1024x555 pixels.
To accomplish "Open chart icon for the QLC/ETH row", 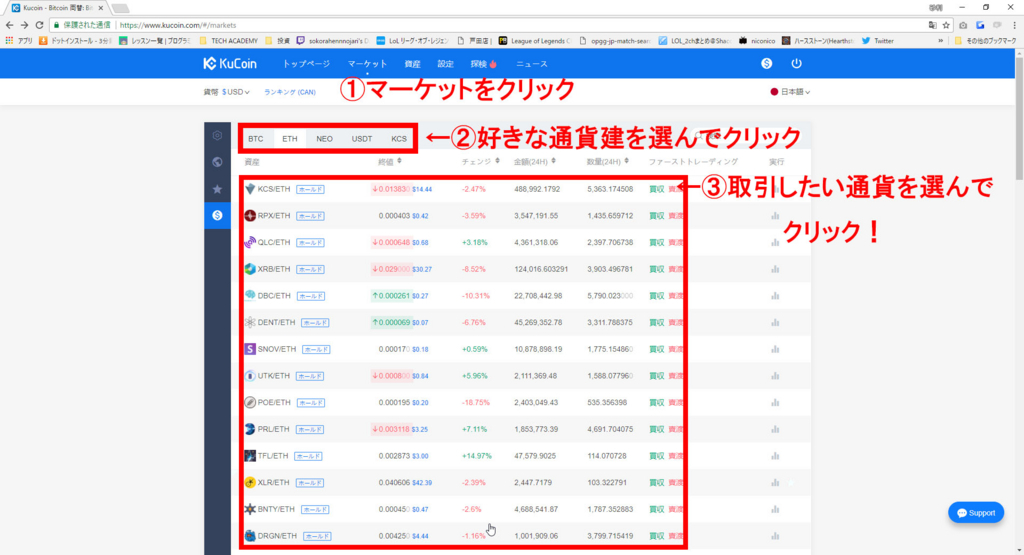I will click(x=775, y=242).
